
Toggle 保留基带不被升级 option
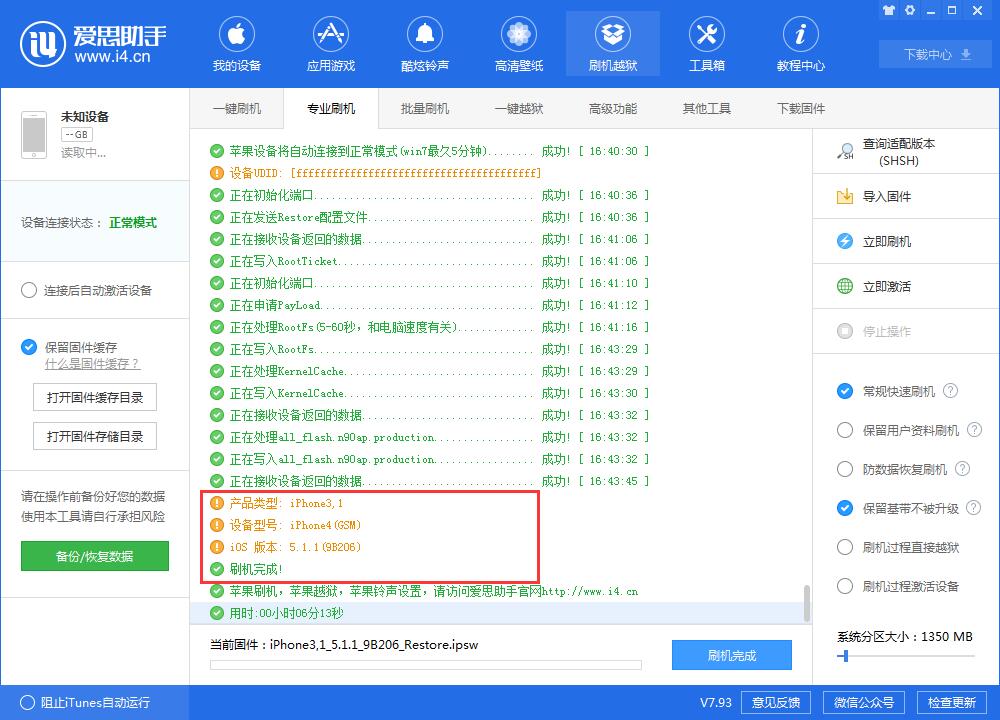[844, 508]
